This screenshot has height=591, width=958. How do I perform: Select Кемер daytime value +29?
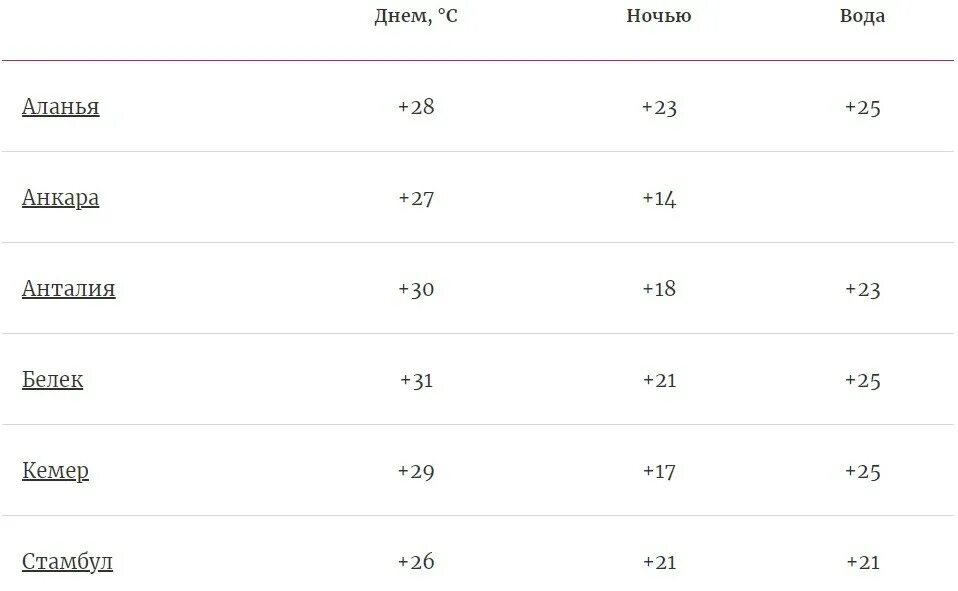[x=416, y=471]
